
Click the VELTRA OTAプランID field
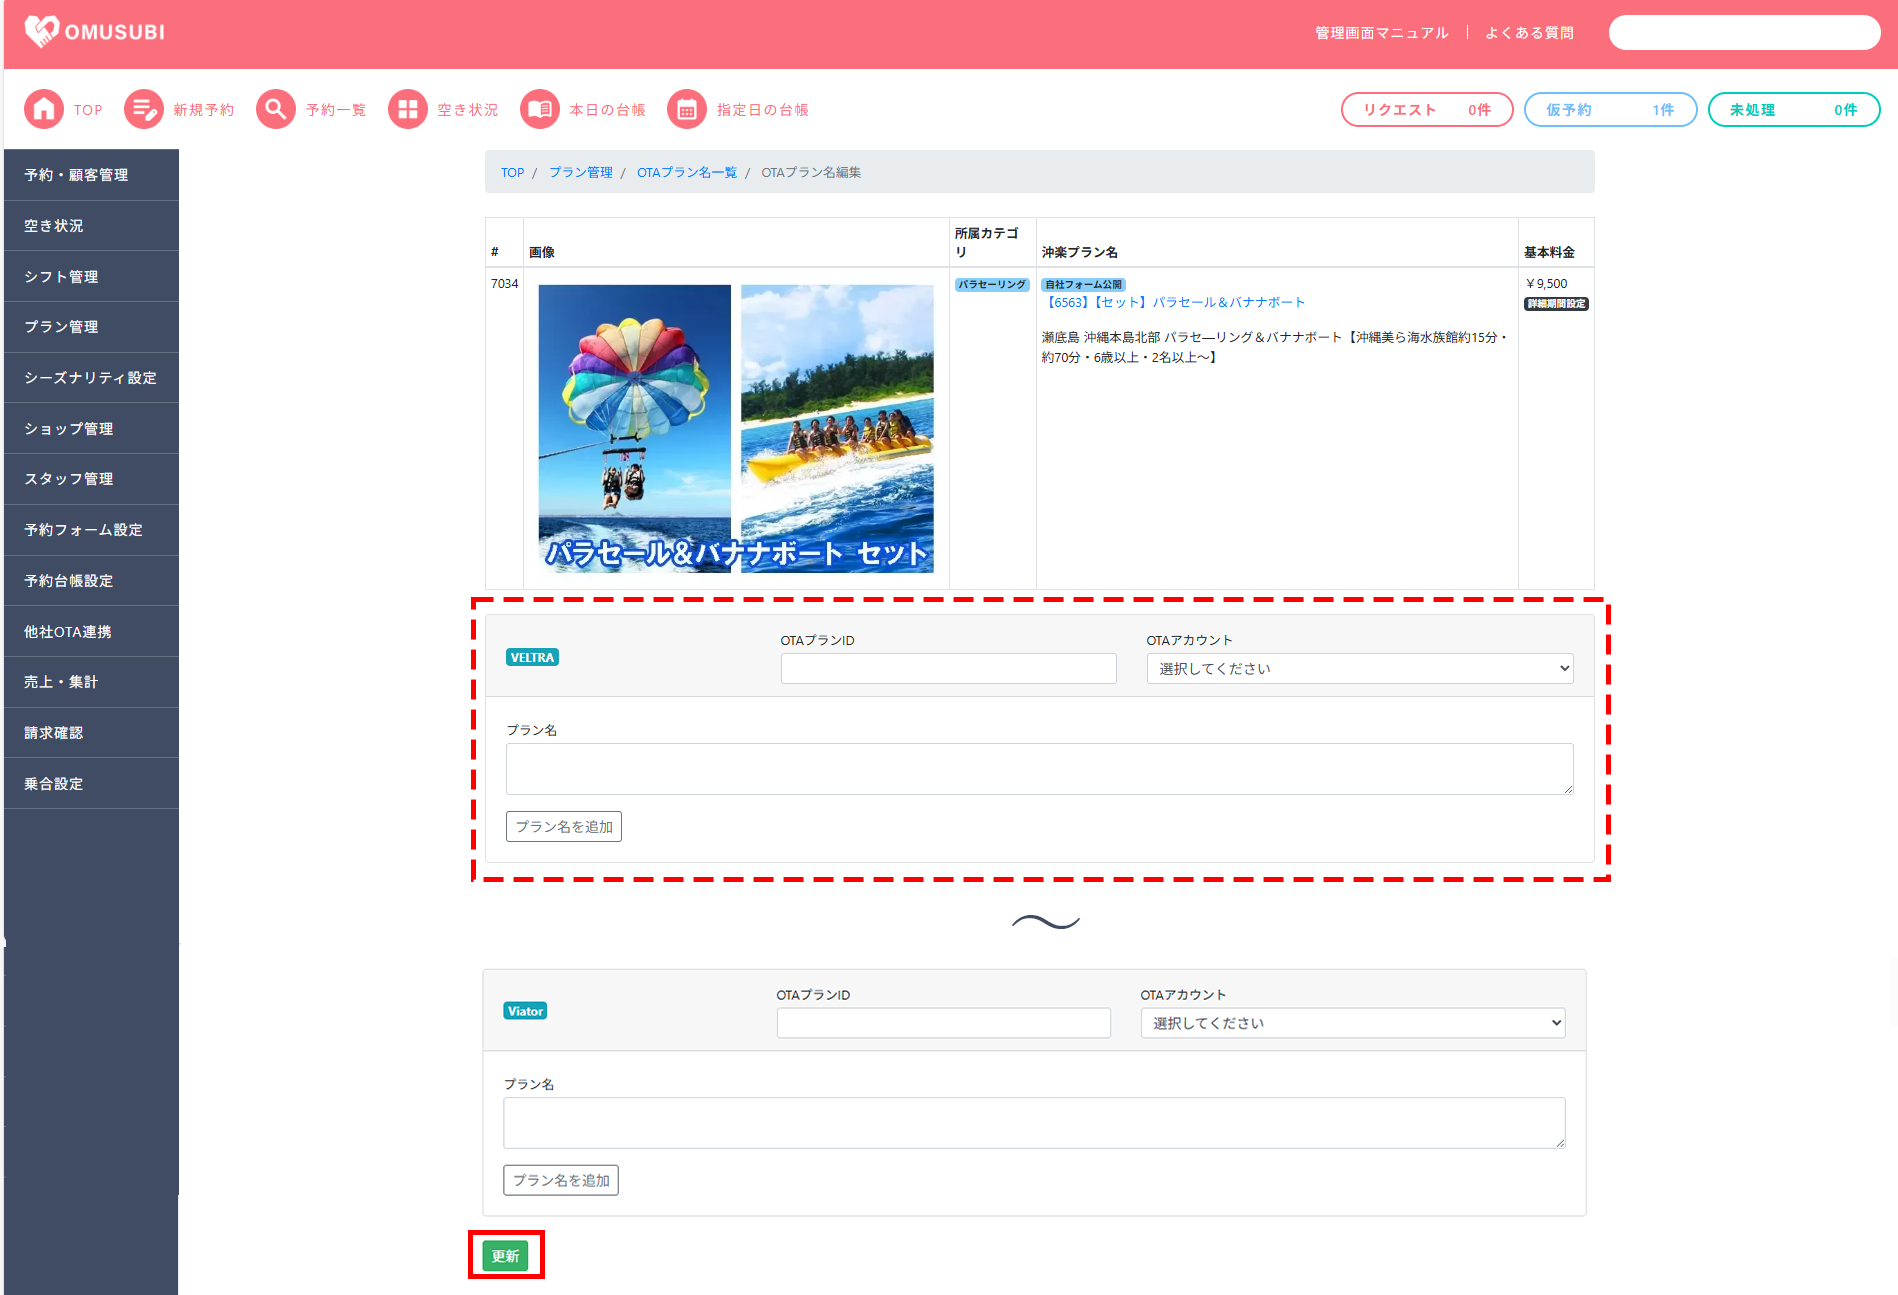click(x=948, y=669)
